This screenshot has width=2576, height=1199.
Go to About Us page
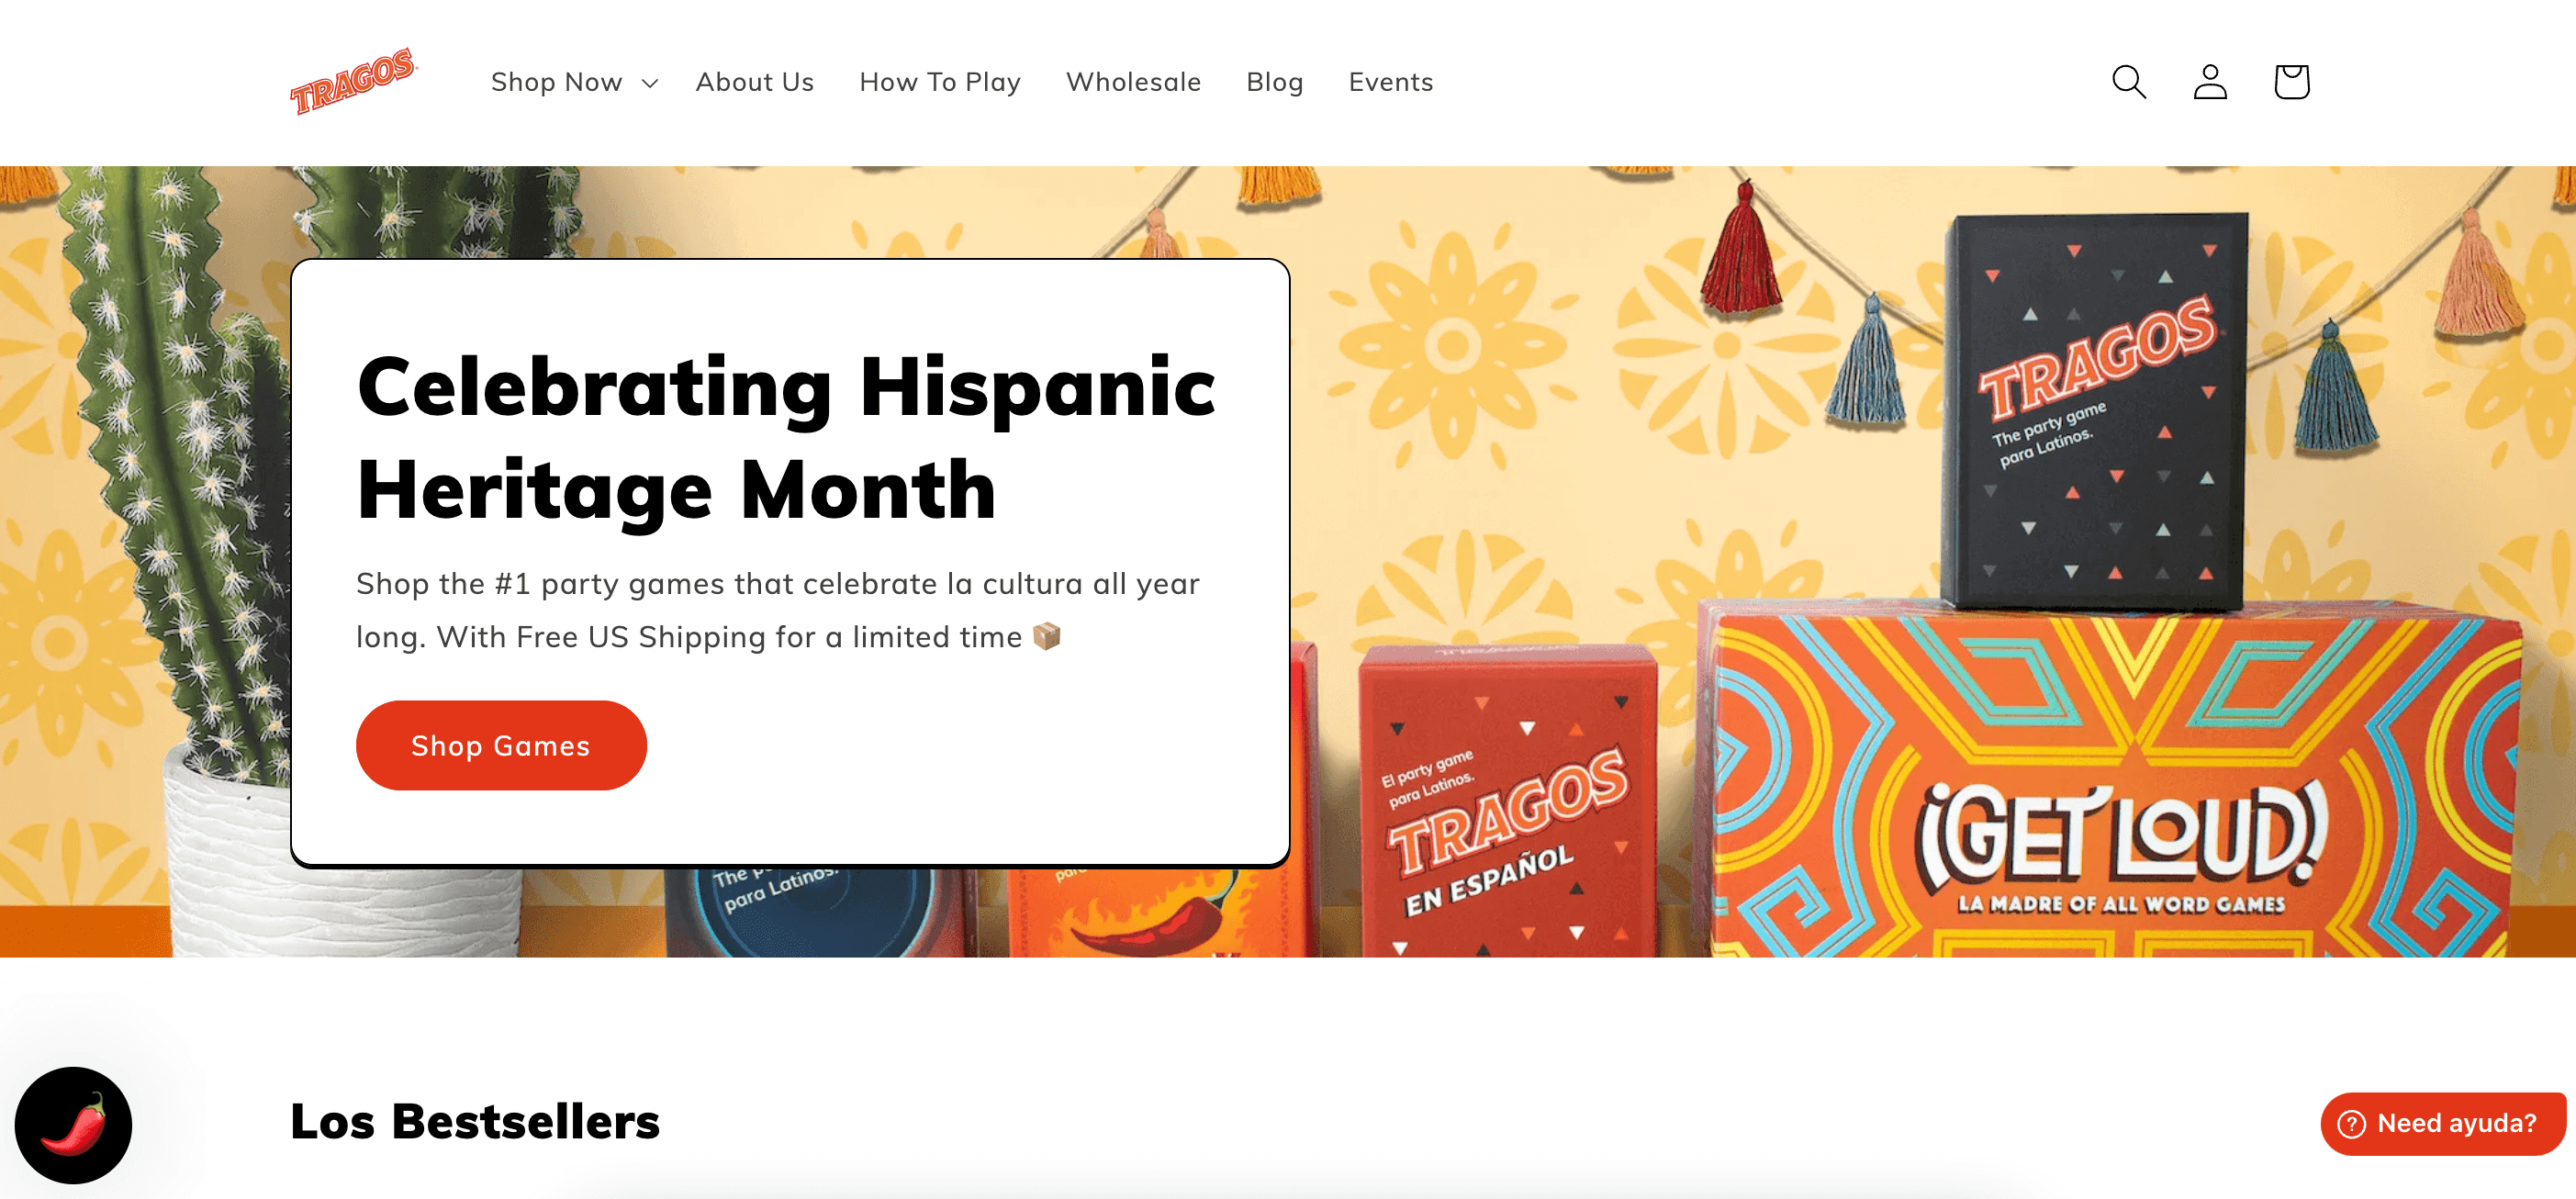tap(755, 82)
